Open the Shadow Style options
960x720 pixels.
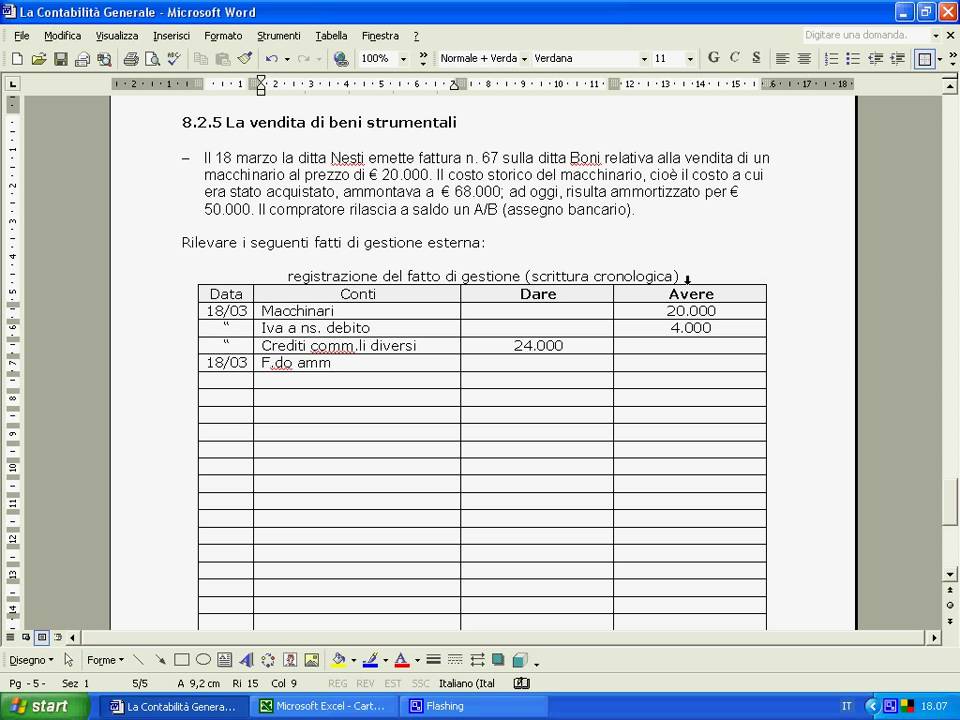(x=498, y=660)
